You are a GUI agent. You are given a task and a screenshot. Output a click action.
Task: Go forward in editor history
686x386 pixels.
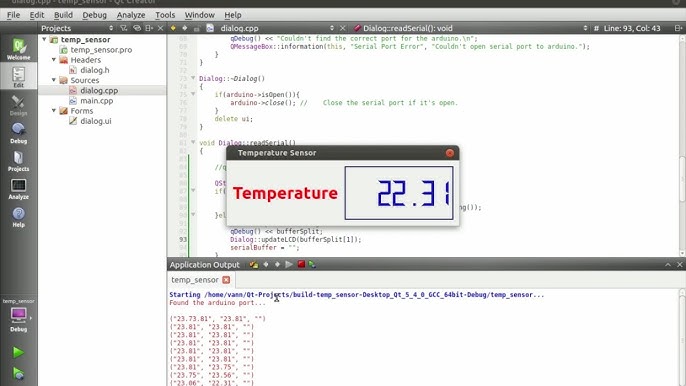pyautogui.click(x=185, y=28)
